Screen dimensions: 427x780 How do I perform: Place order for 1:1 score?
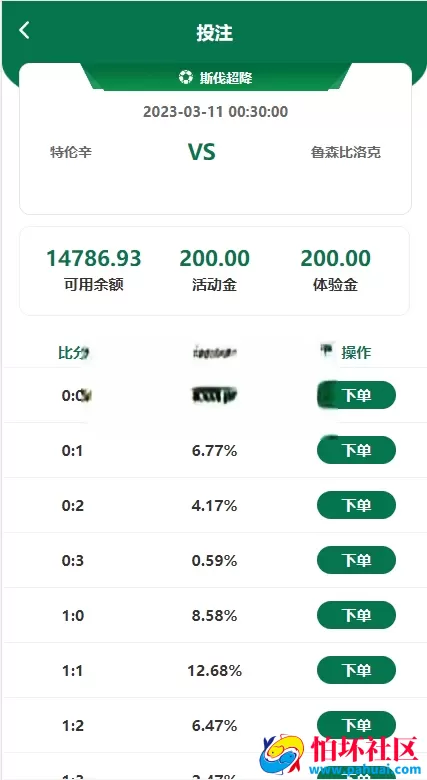[356, 670]
